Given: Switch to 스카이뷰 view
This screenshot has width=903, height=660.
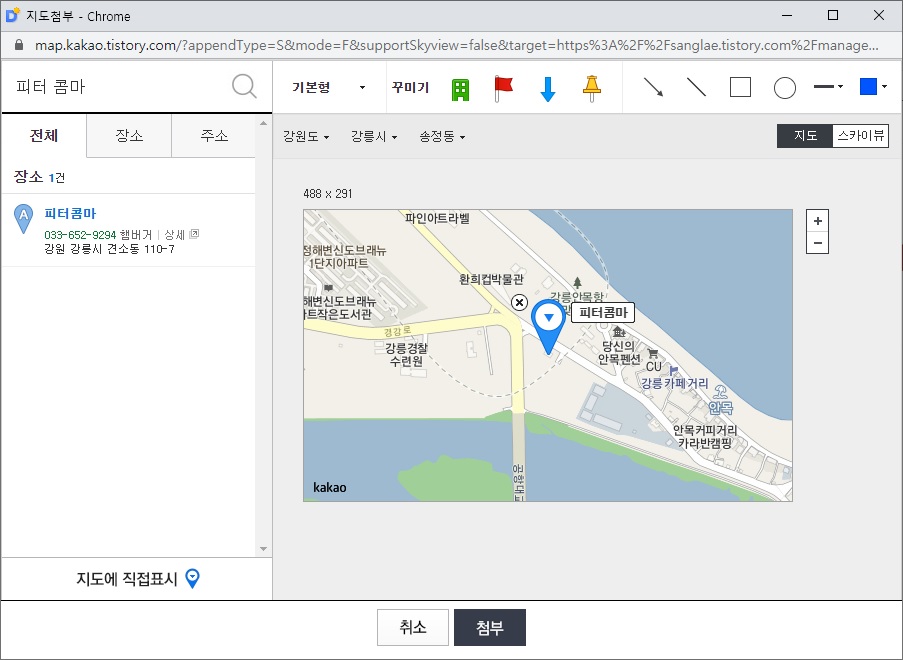Looking at the screenshot, I should tap(860, 136).
